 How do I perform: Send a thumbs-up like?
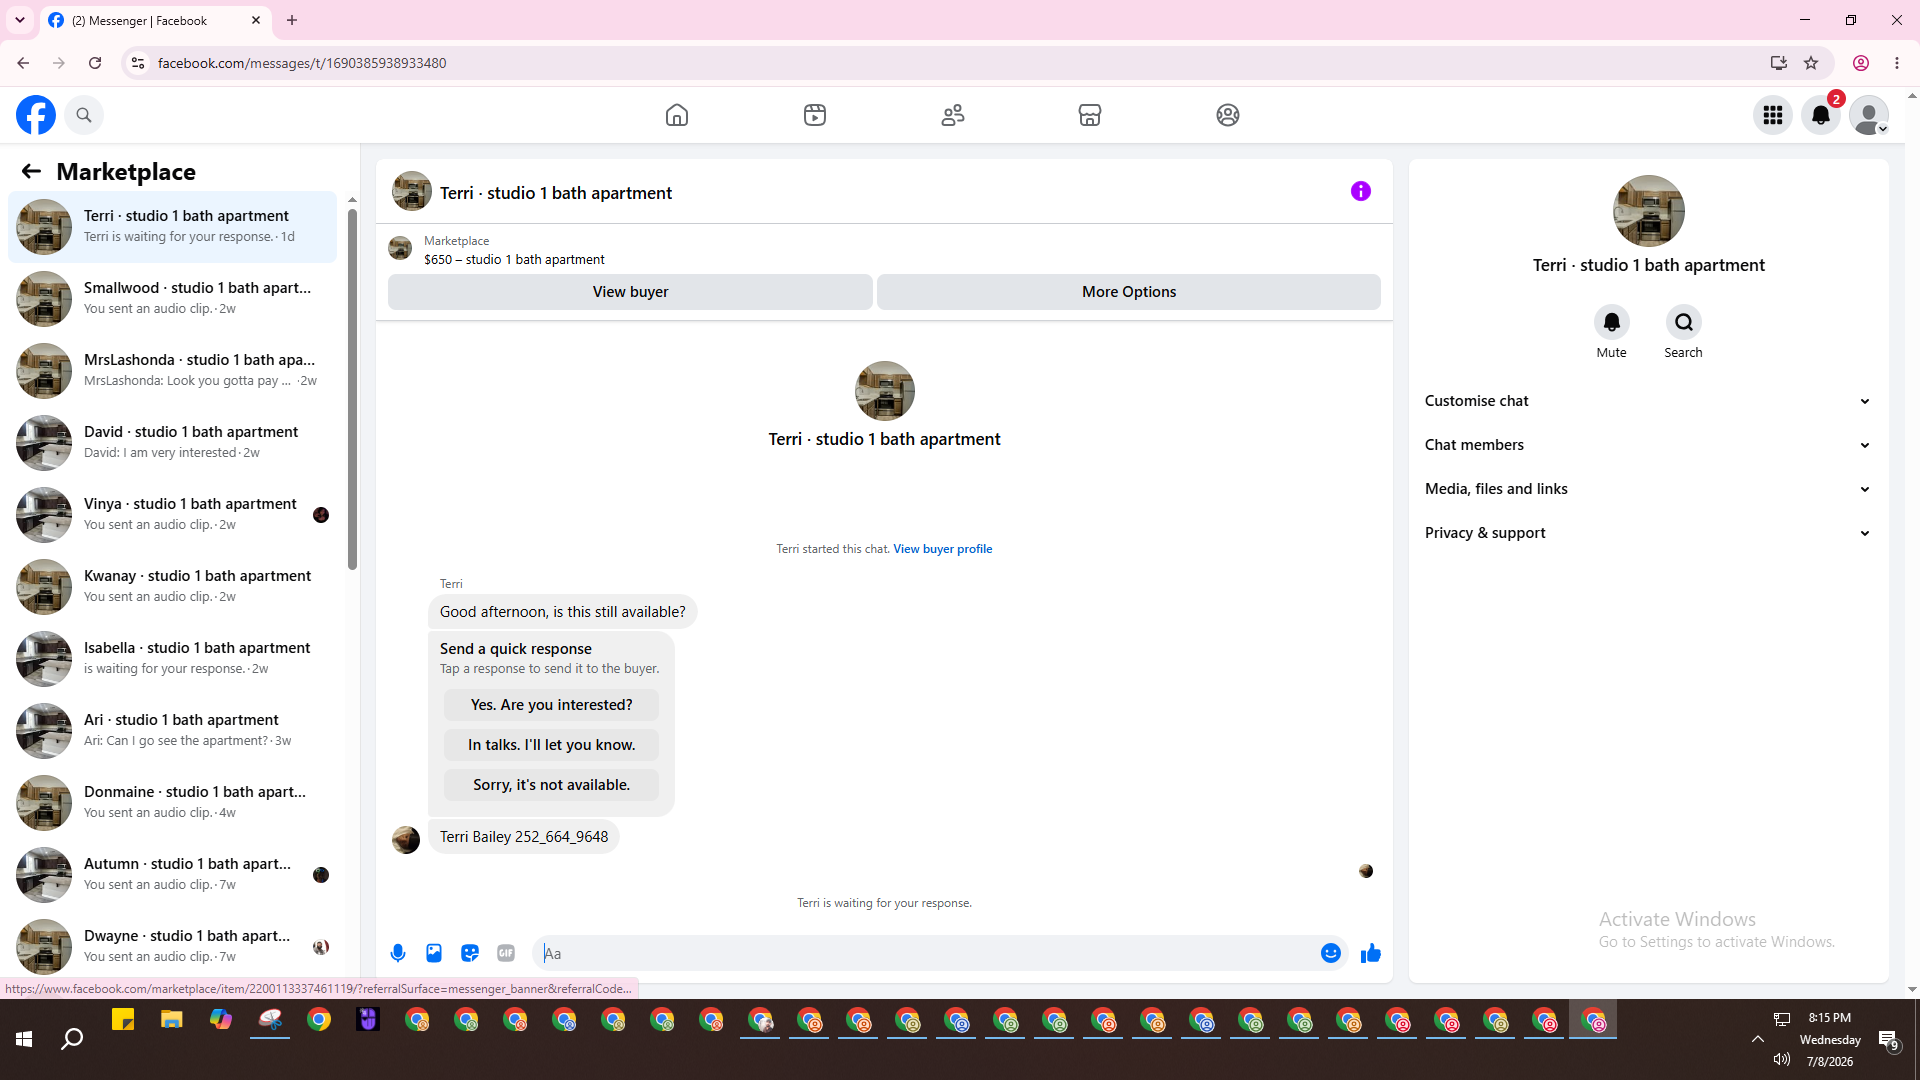pos(1371,953)
